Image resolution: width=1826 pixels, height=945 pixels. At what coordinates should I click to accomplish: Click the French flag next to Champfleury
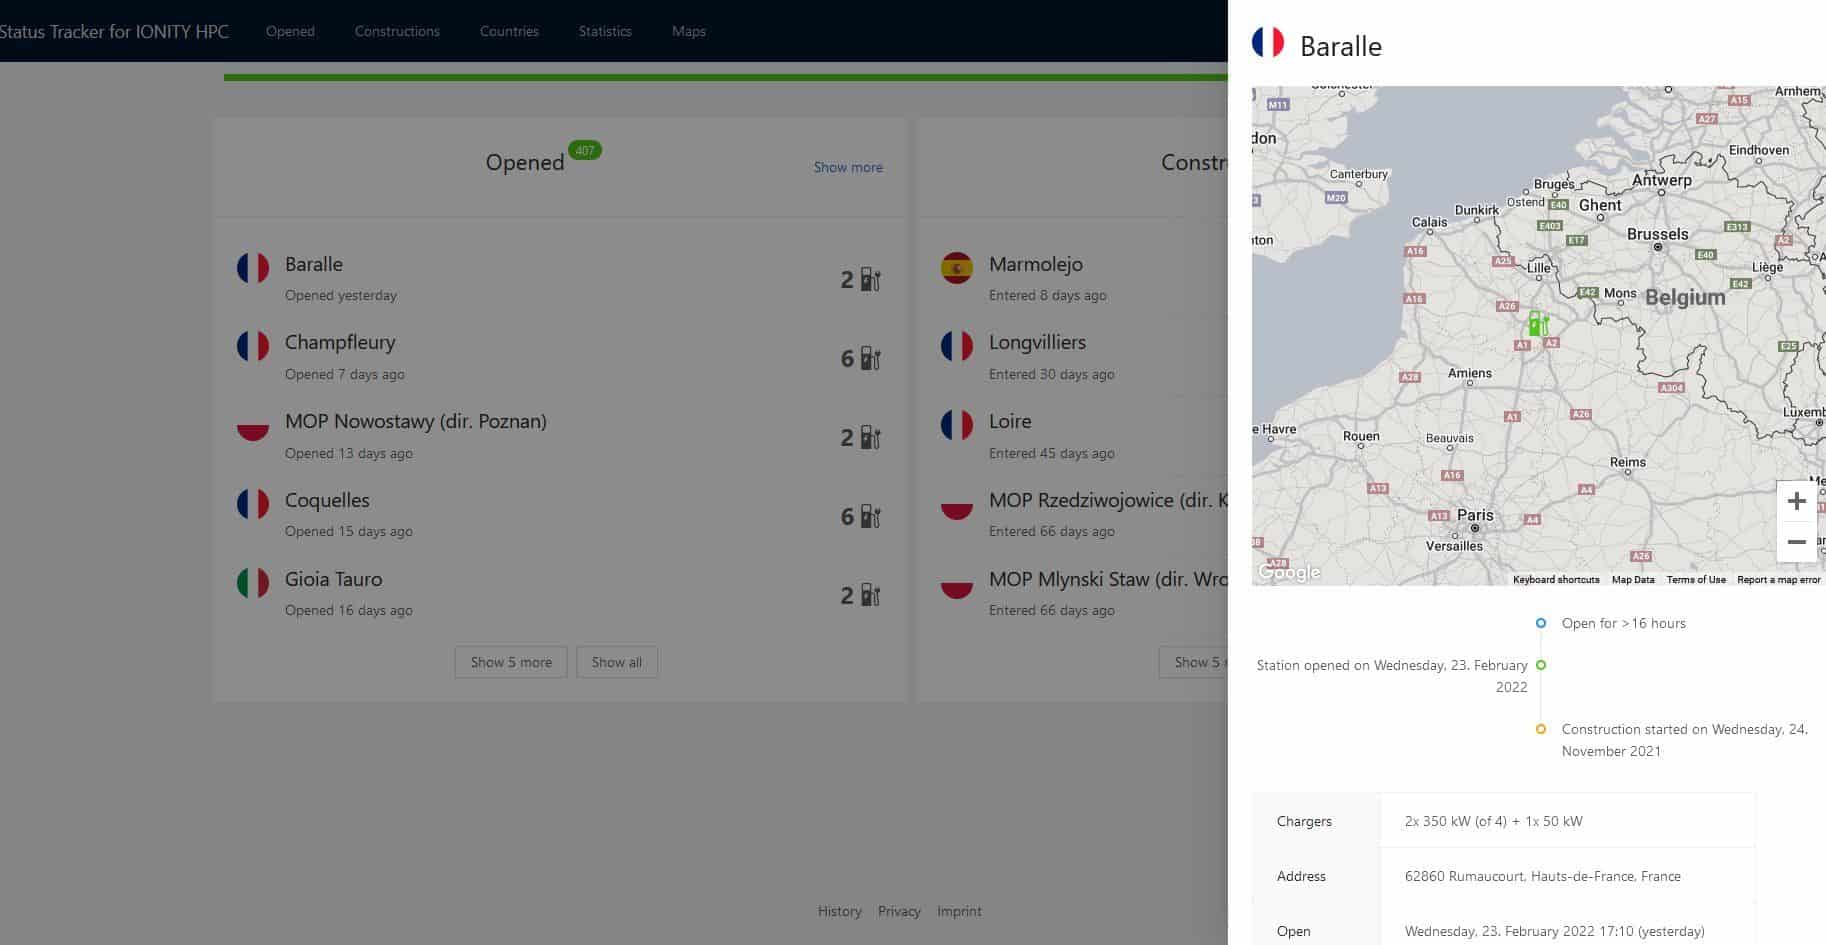253,346
